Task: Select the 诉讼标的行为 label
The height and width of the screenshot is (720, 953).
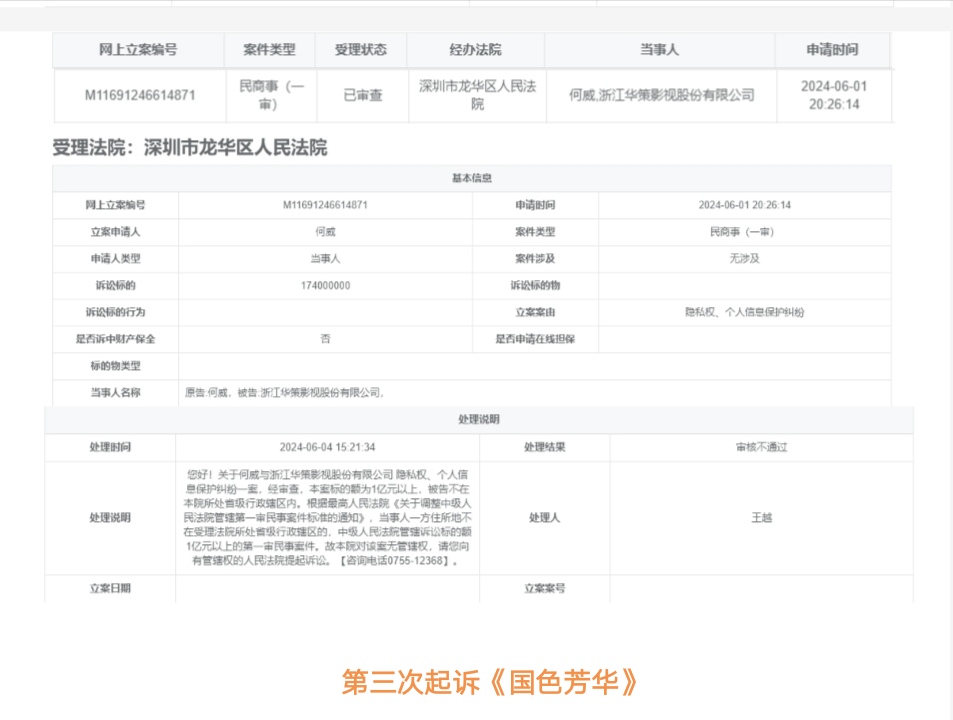Action: 115,312
